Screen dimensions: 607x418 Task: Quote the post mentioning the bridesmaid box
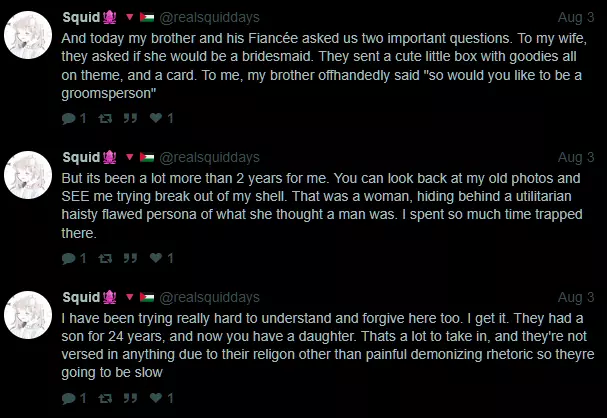tap(129, 118)
